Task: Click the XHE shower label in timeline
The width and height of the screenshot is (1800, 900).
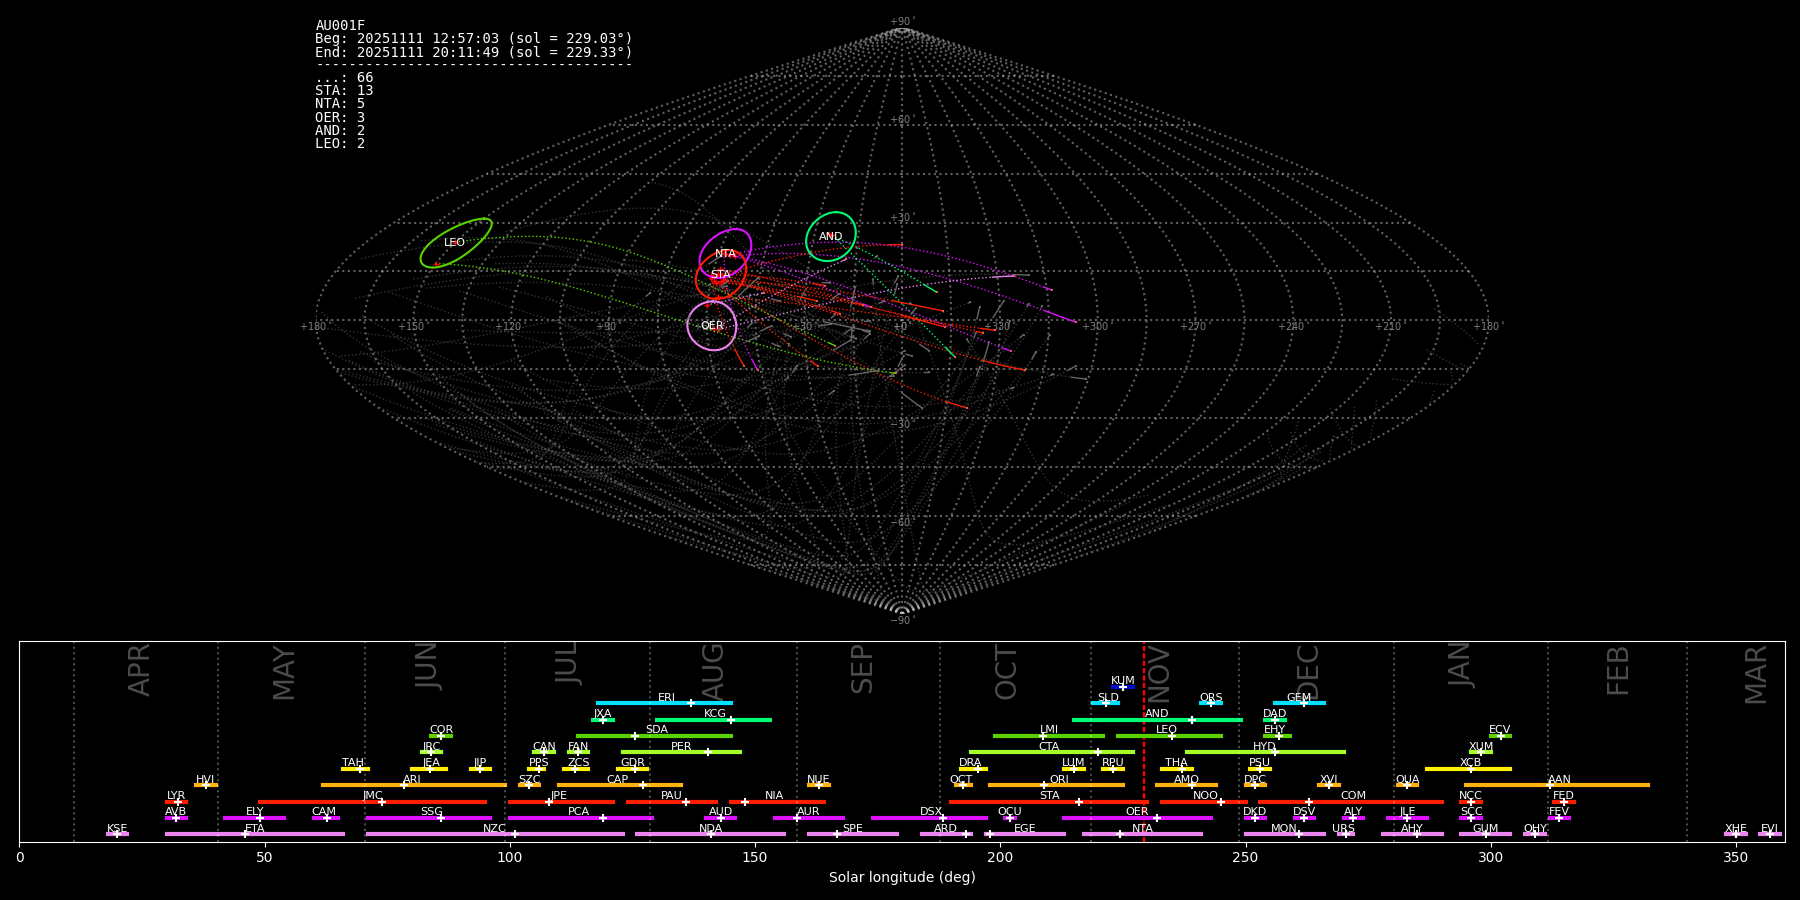Action: tap(1735, 829)
